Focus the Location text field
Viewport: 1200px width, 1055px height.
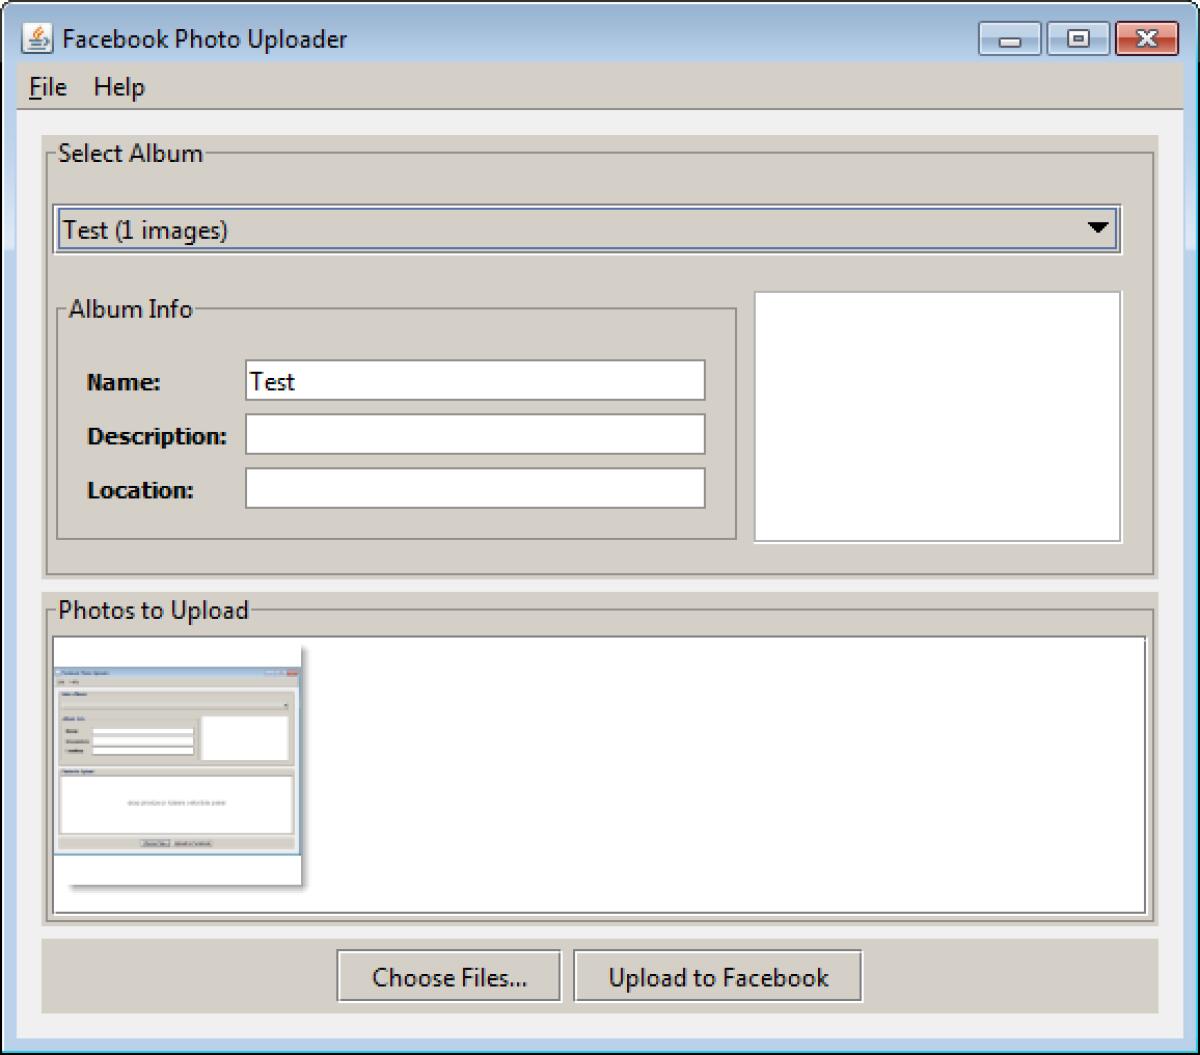(x=475, y=488)
